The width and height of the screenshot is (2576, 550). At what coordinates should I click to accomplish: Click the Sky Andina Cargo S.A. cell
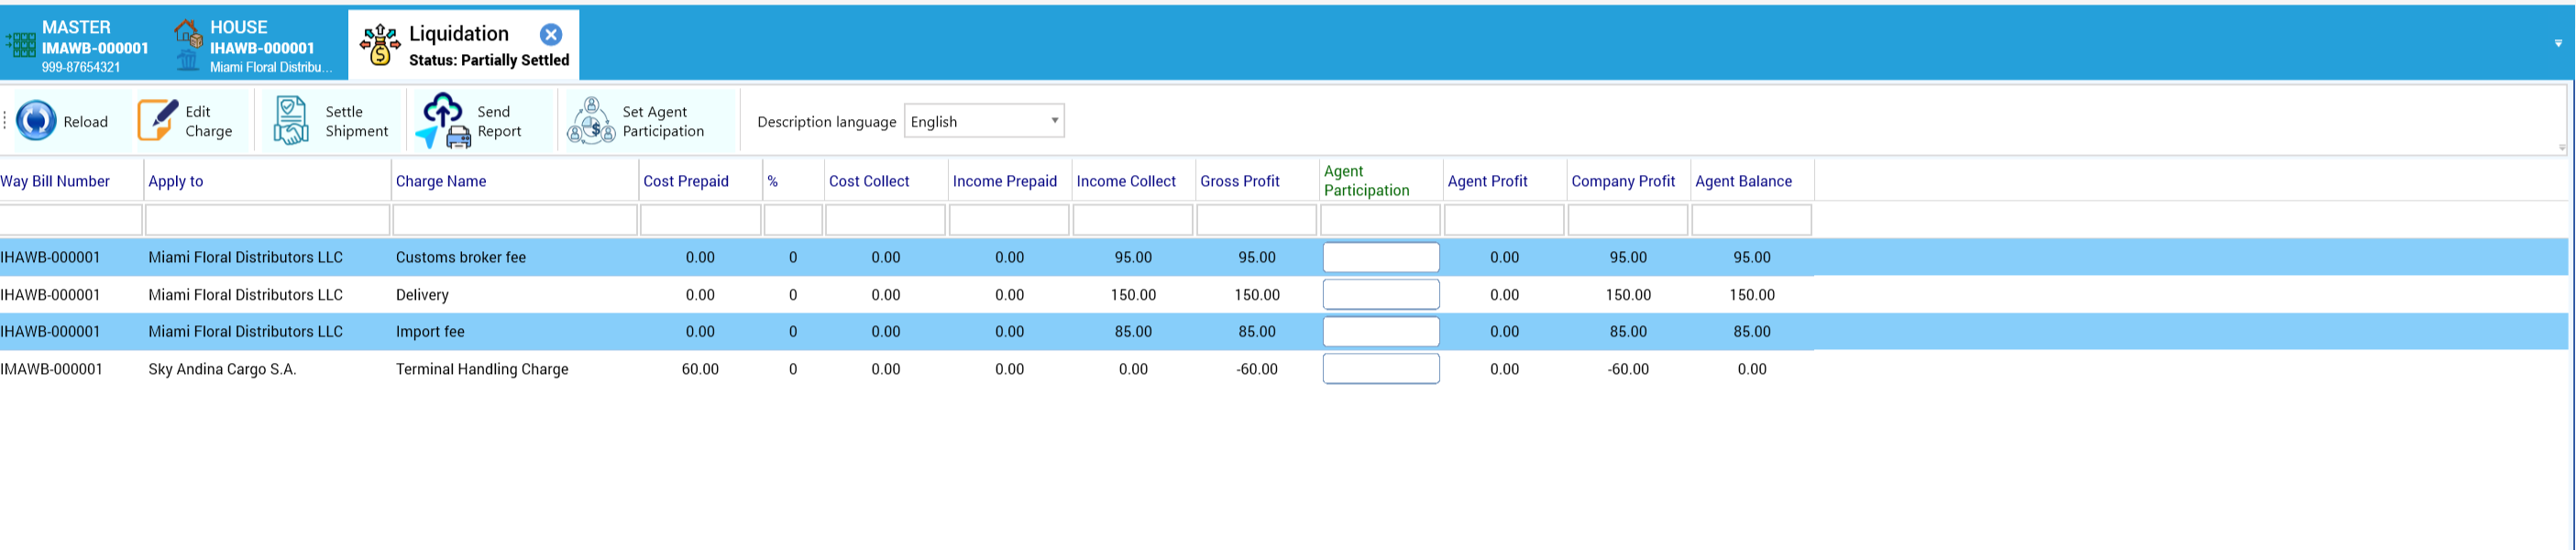[222, 369]
